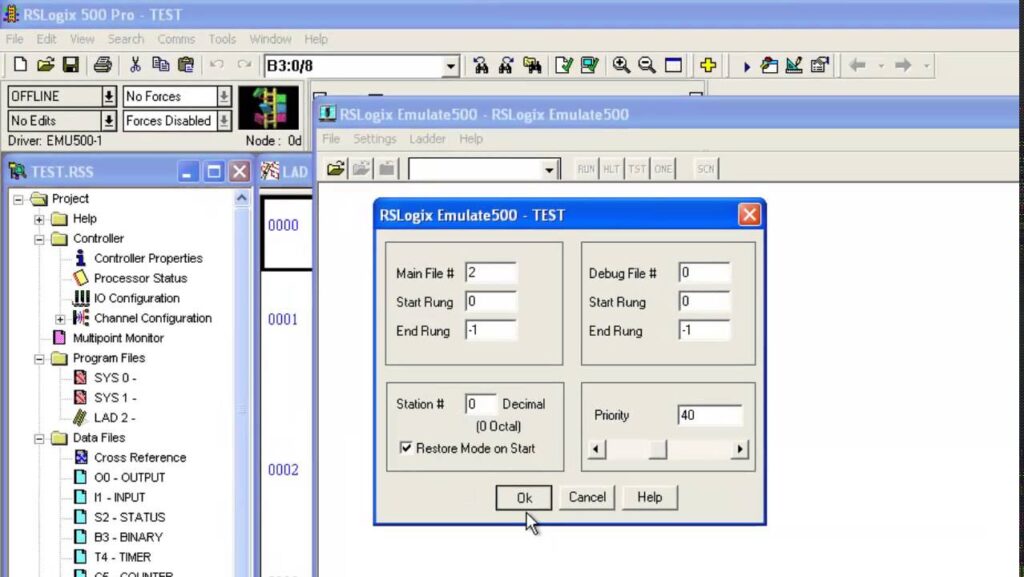Click the Zoom Out magnifier icon
This screenshot has height=577, width=1024.
(647, 65)
